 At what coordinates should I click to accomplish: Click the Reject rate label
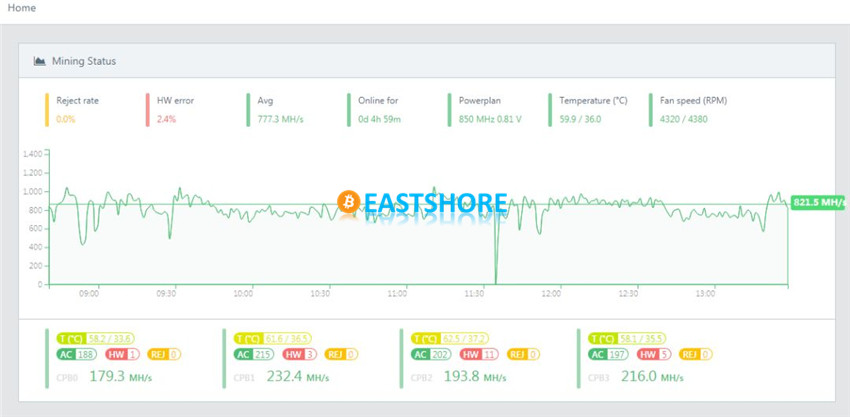(78, 100)
